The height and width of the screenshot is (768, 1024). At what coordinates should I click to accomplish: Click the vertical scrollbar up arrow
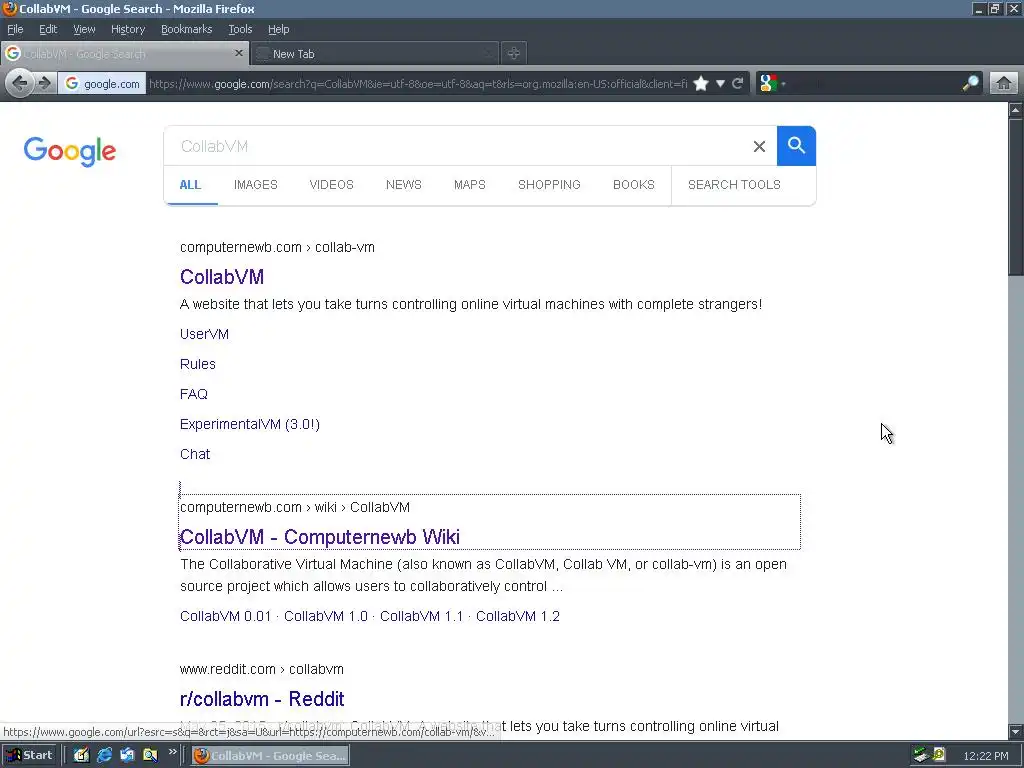point(1016,110)
